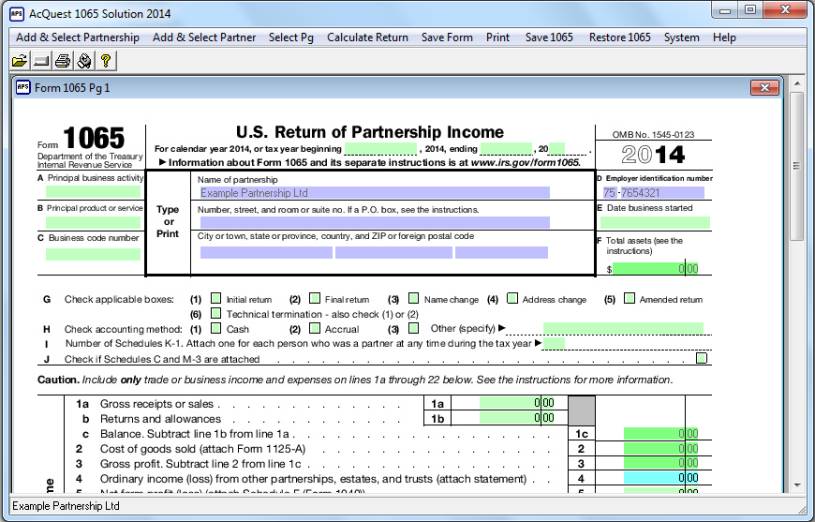Open the Select Pg menu
The width and height of the screenshot is (815, 522).
click(x=292, y=37)
